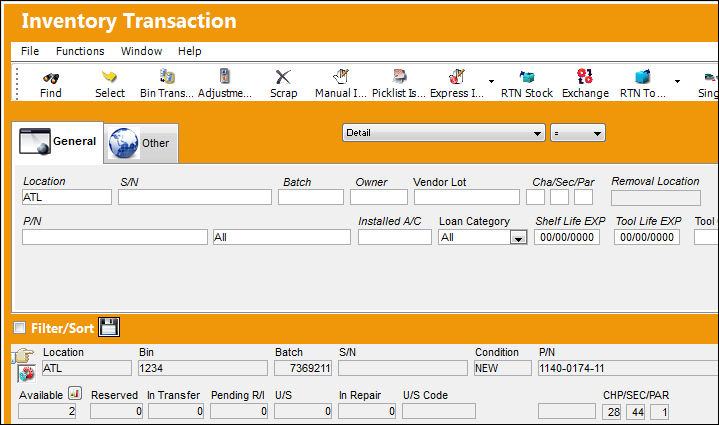Click the chart icon next to Available
Image resolution: width=719 pixels, height=425 pixels.
75,393
